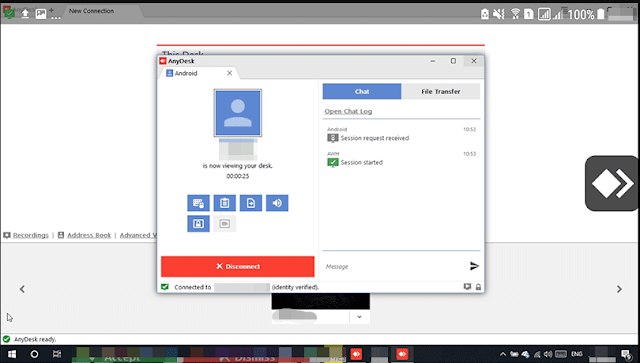Click the image icon in top bar

pyautogui.click(x=40, y=14)
